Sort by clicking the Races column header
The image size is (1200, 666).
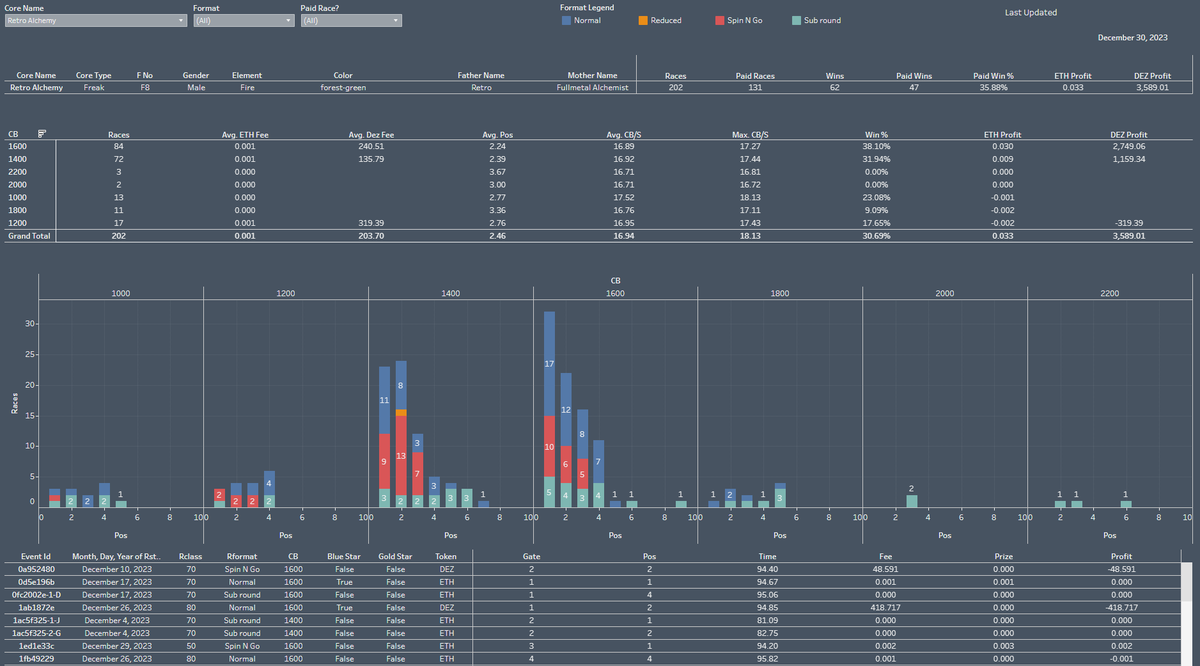[118, 133]
